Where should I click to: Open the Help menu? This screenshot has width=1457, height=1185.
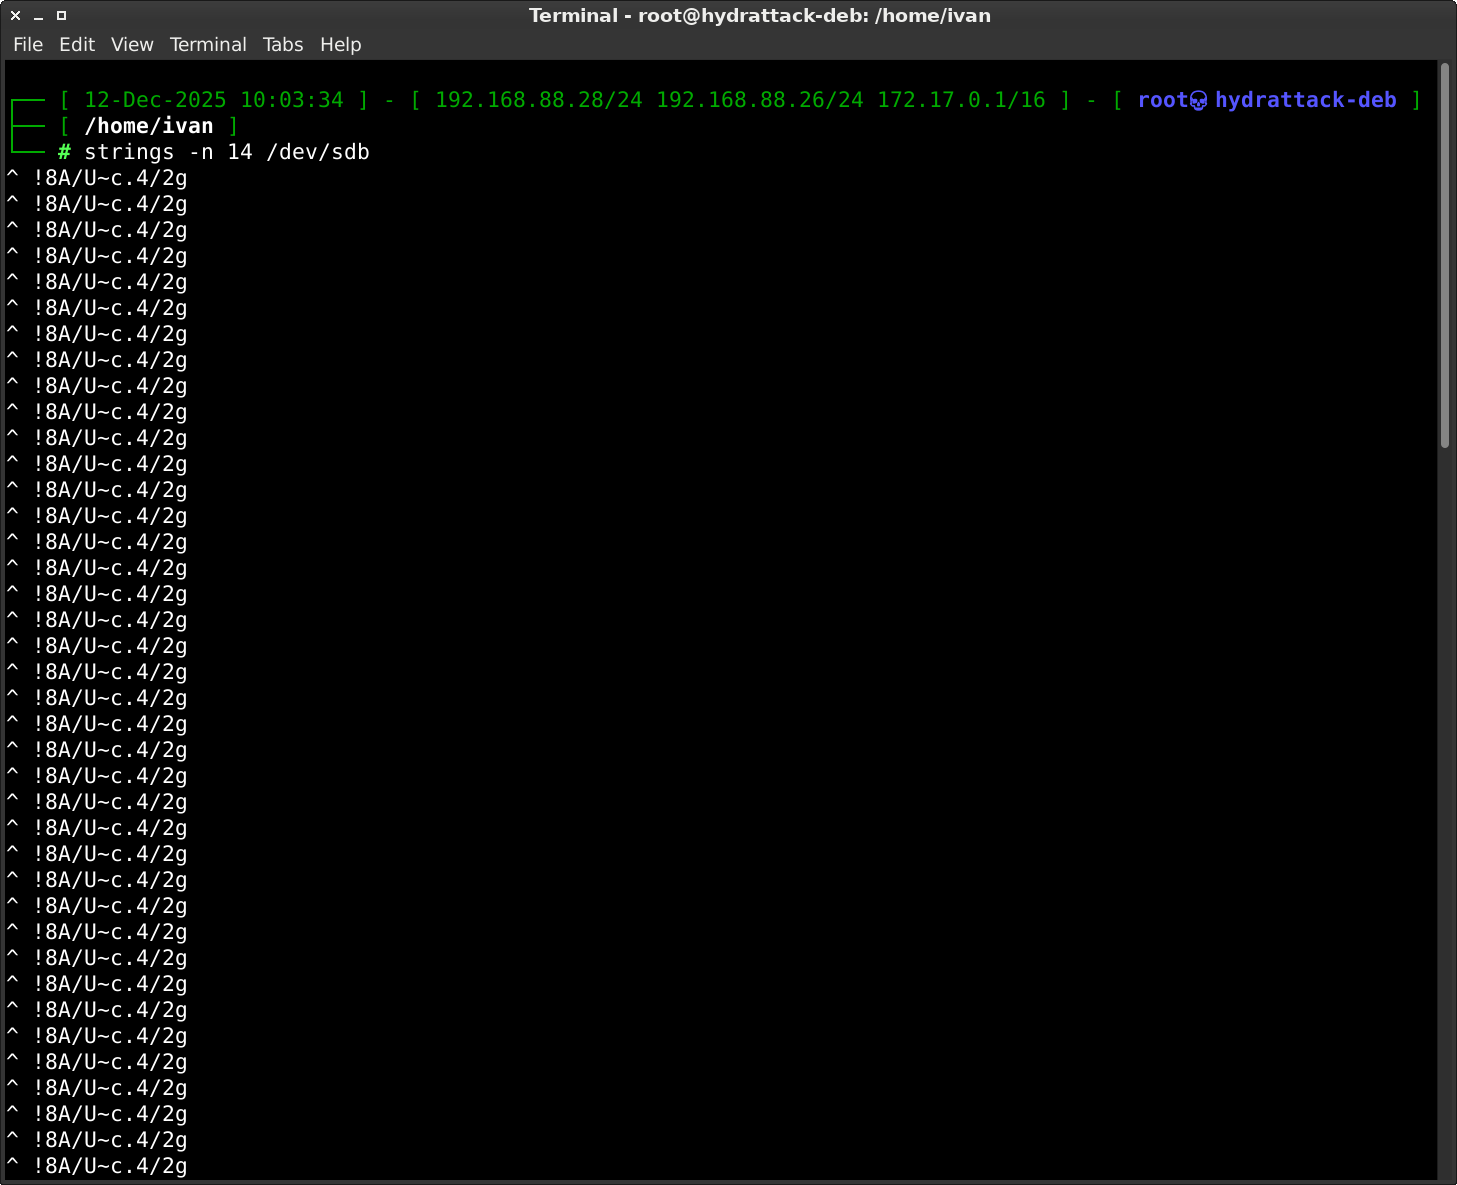tap(340, 44)
